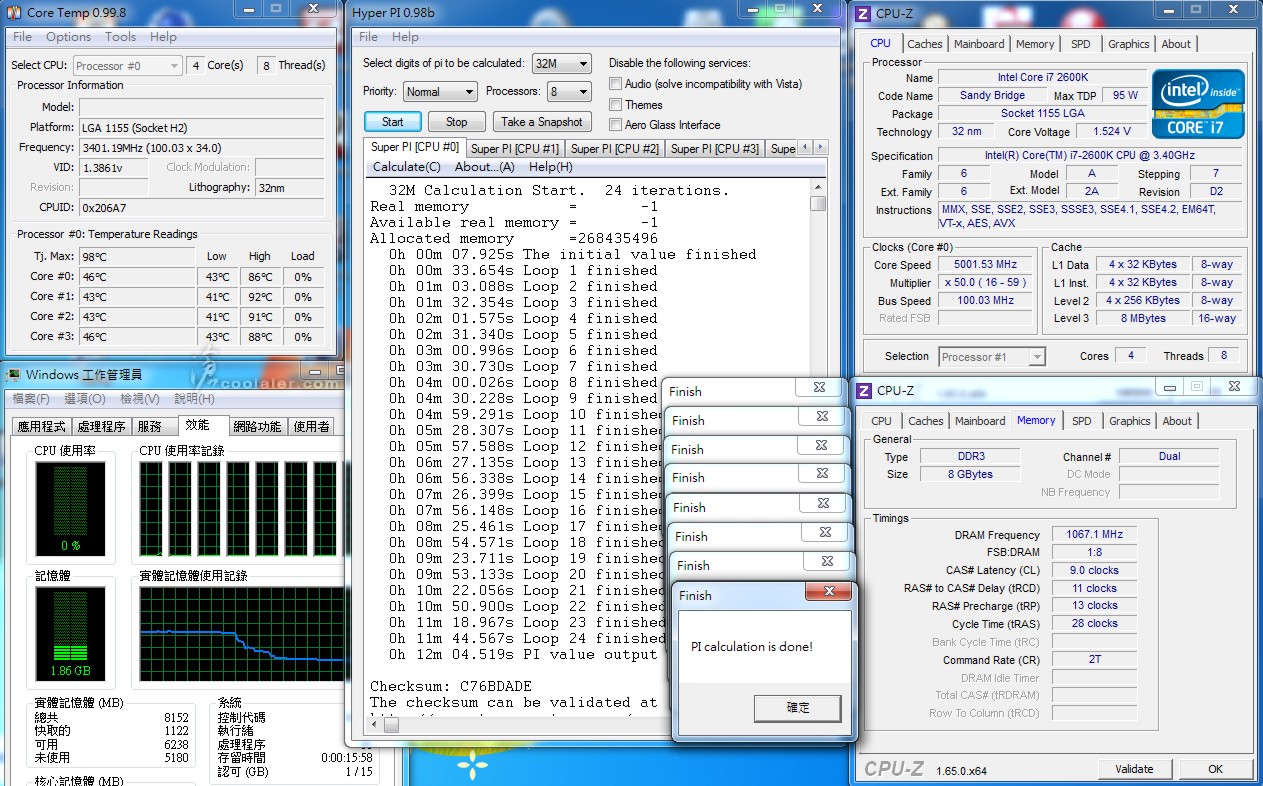Open About...(A) menu in Super PI
This screenshot has height=786, width=1263.
pos(484,167)
